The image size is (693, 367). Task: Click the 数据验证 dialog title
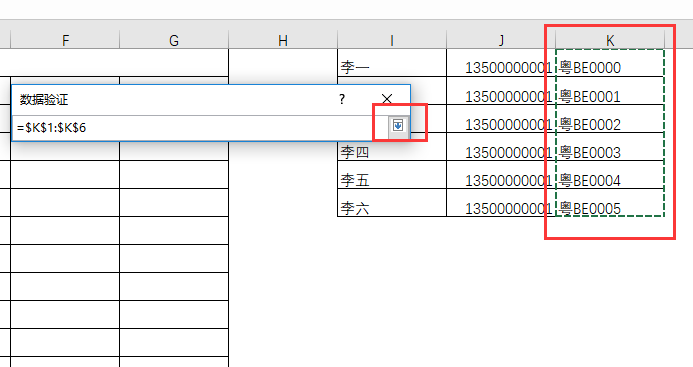(44, 99)
